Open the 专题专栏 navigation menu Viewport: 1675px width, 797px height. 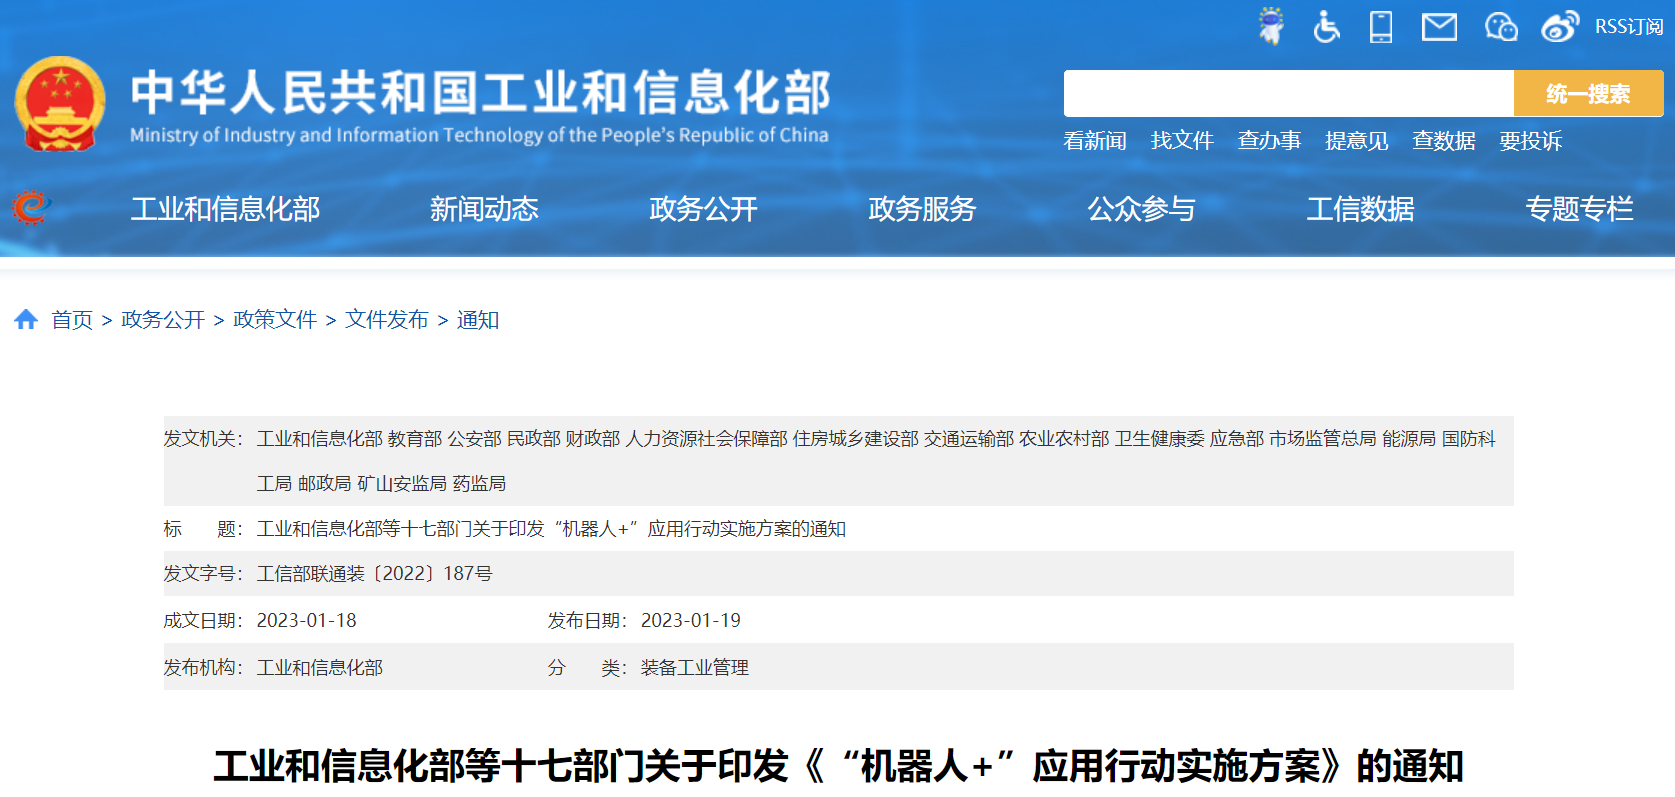pyautogui.click(x=1579, y=209)
